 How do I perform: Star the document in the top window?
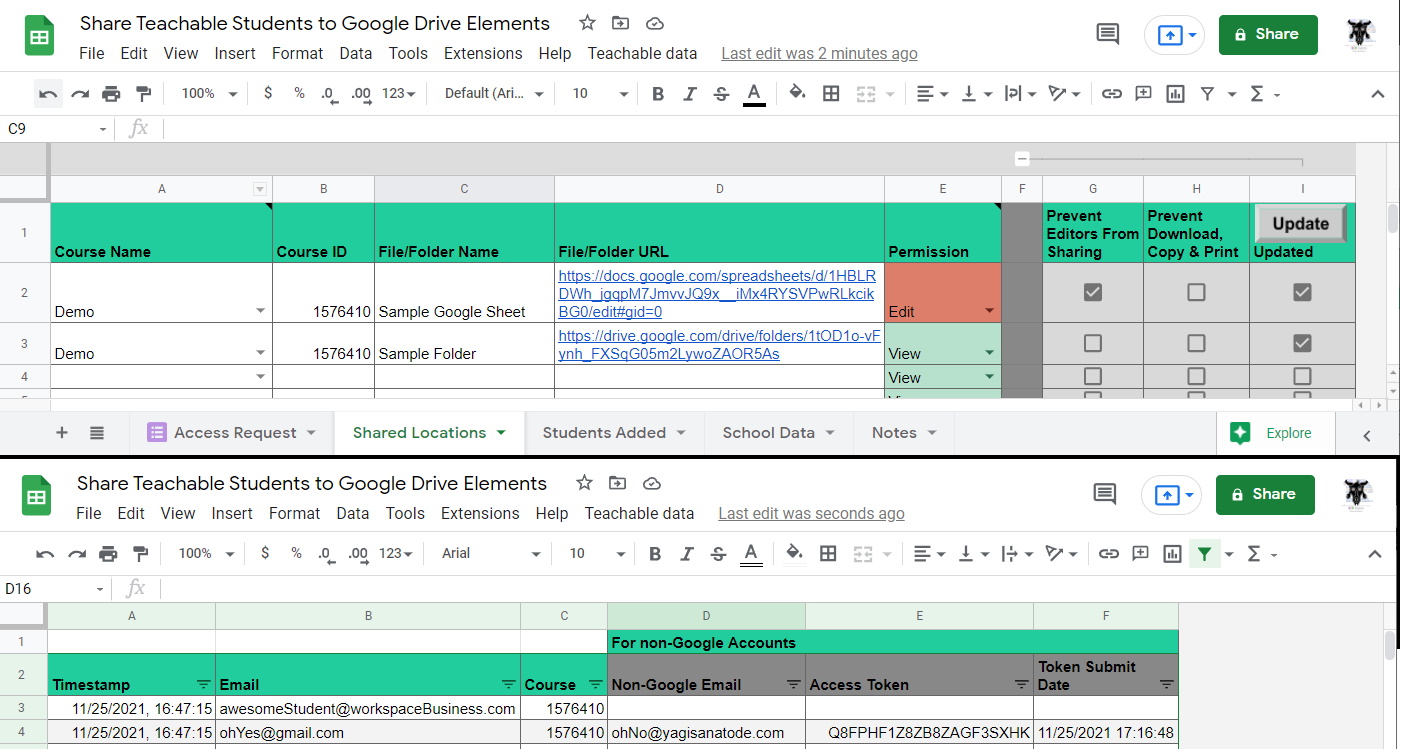coord(588,23)
